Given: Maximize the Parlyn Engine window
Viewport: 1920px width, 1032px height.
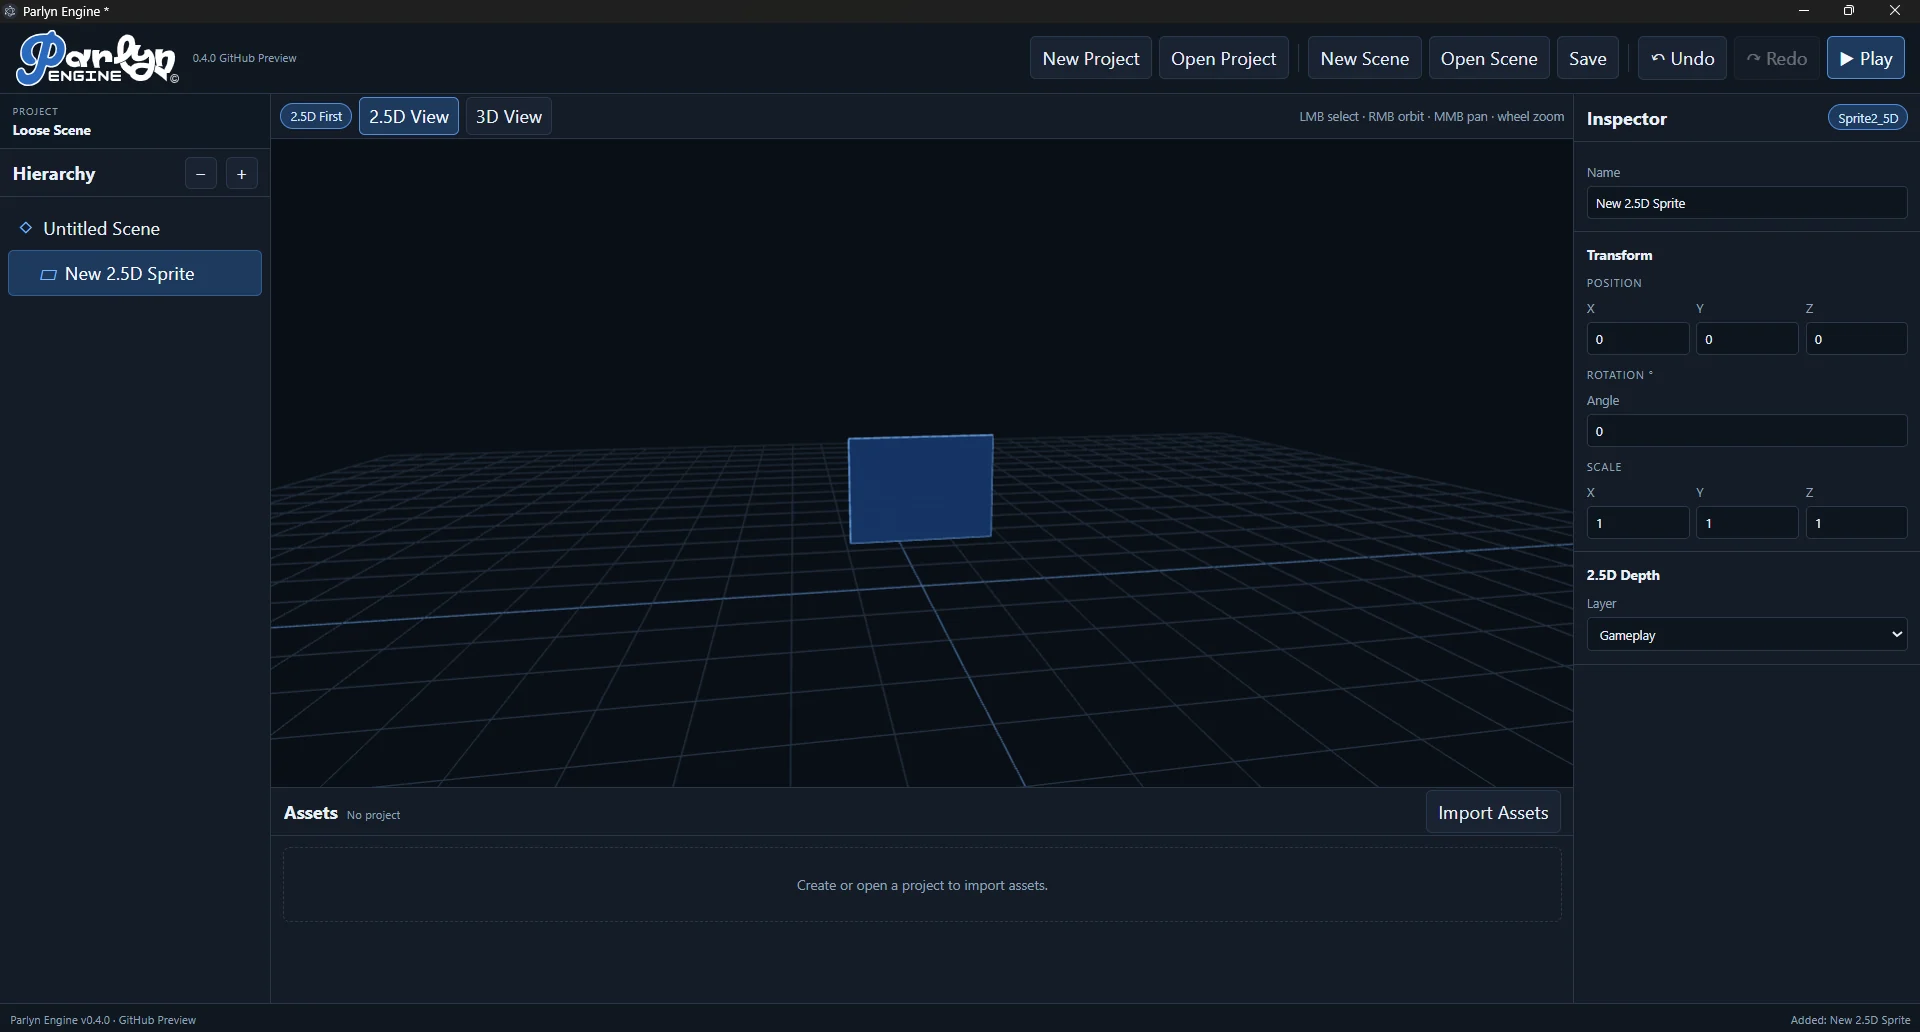Looking at the screenshot, I should tap(1849, 11).
